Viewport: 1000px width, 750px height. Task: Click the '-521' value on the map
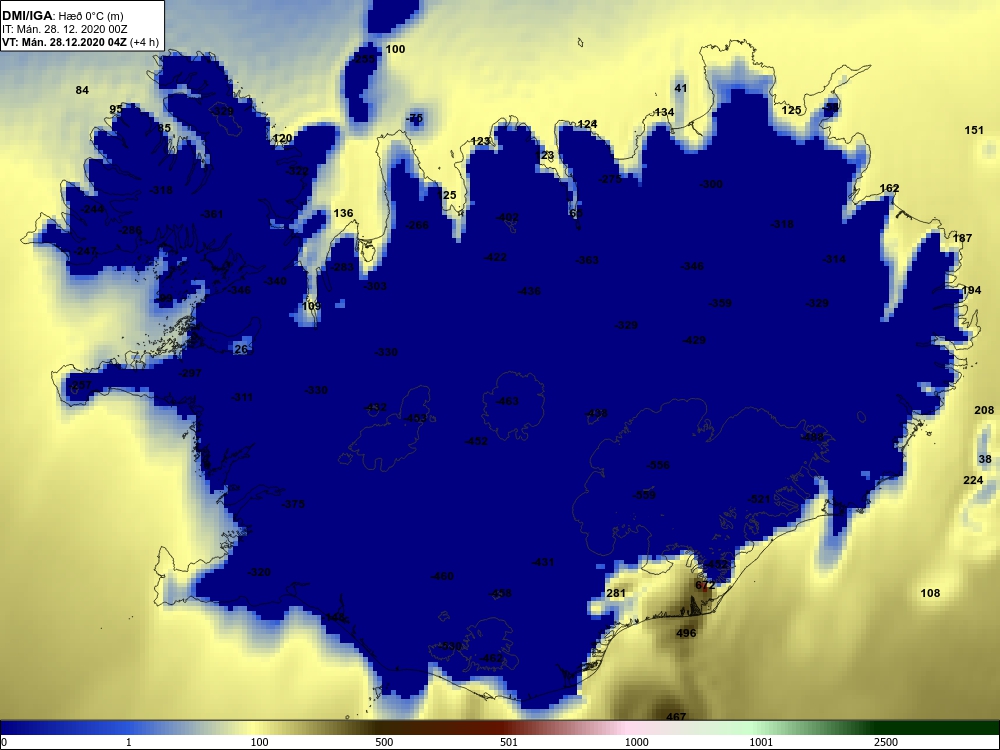point(759,499)
